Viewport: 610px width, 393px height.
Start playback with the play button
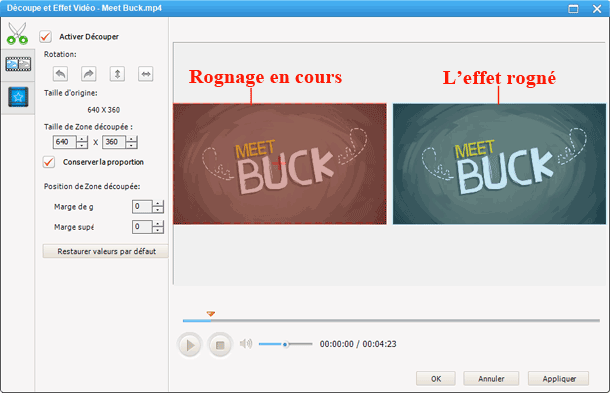189,345
